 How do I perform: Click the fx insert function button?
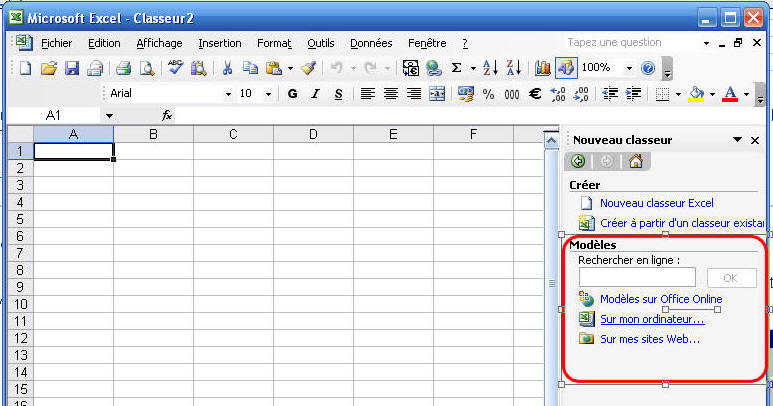[x=167, y=116]
